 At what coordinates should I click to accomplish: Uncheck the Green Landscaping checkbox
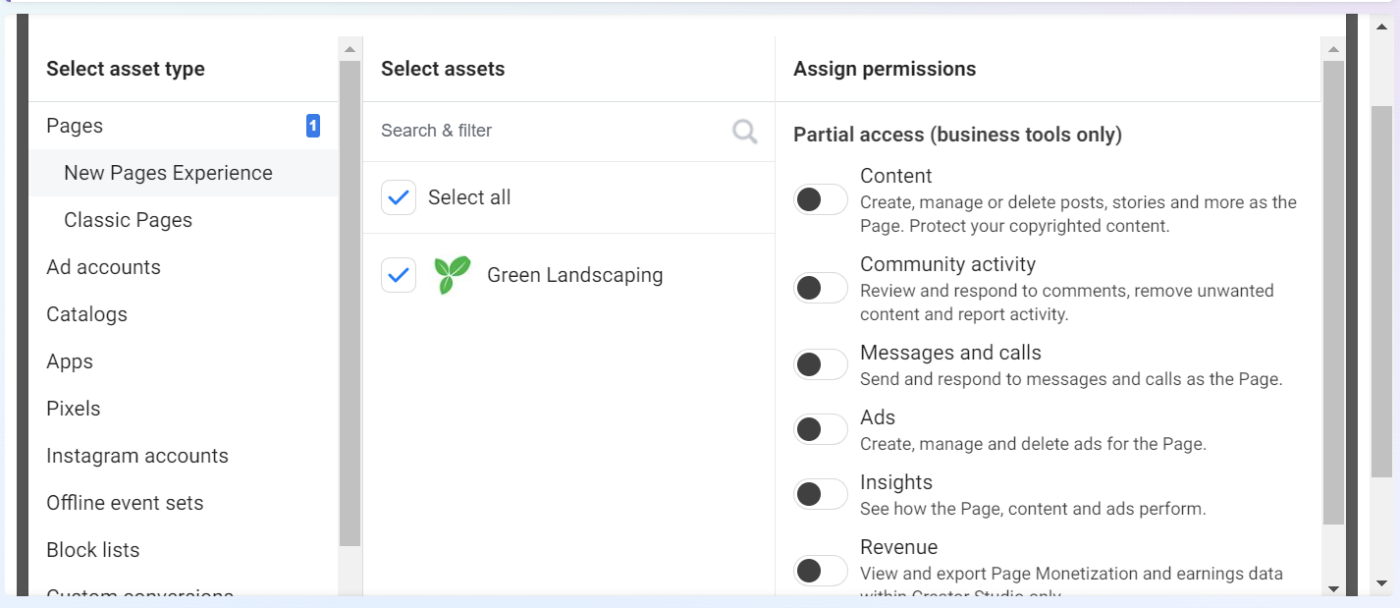398,275
